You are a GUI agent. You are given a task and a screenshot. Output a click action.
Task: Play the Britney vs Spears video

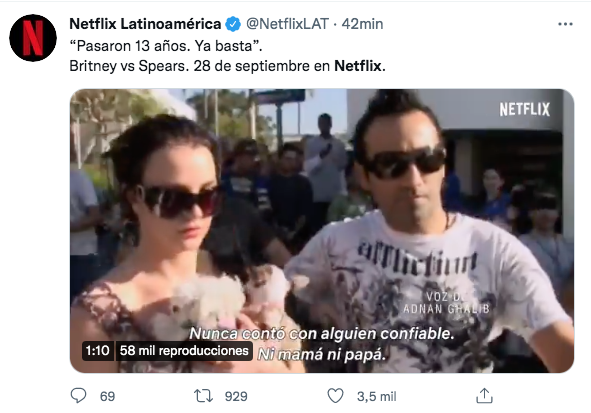(x=322, y=231)
